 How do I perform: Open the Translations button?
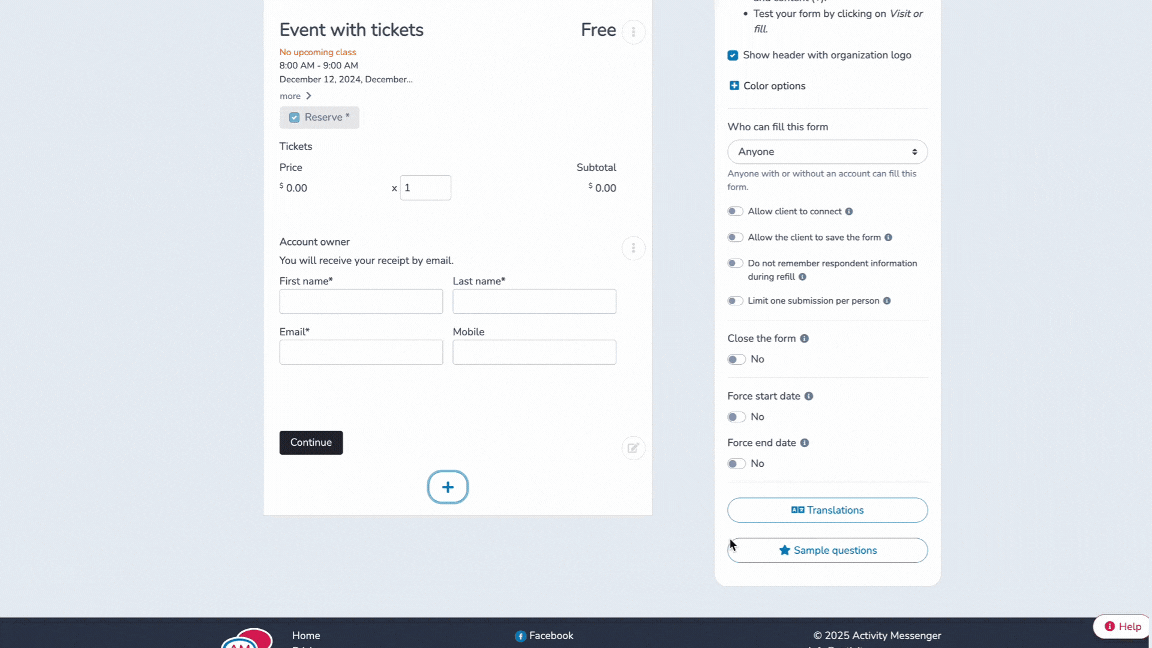(827, 510)
